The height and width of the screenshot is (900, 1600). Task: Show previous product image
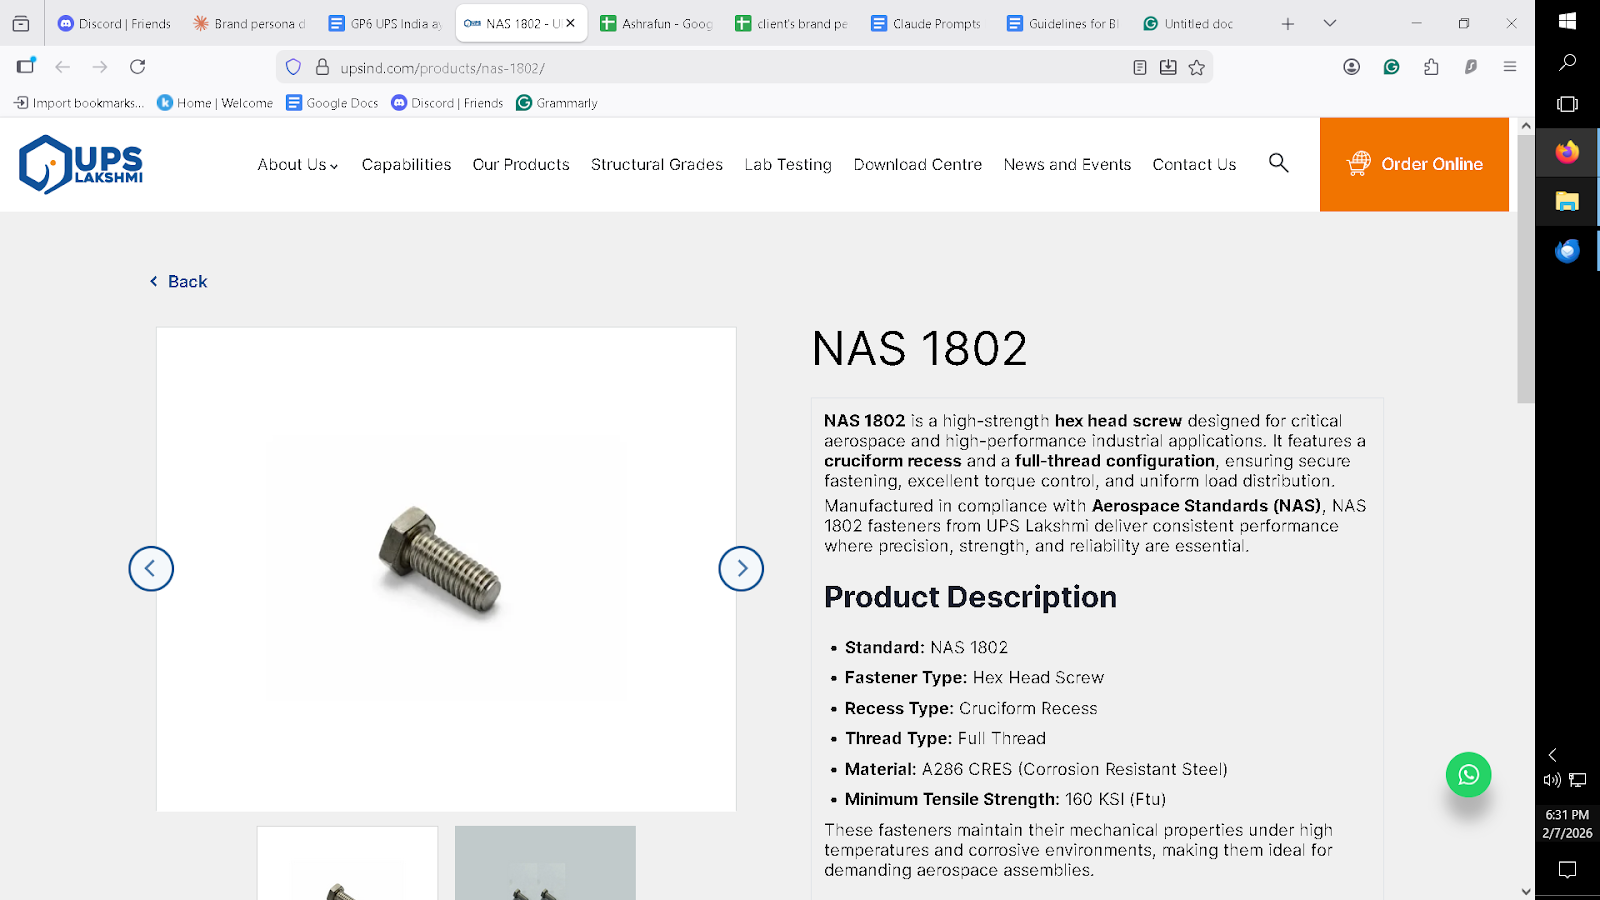[151, 569]
